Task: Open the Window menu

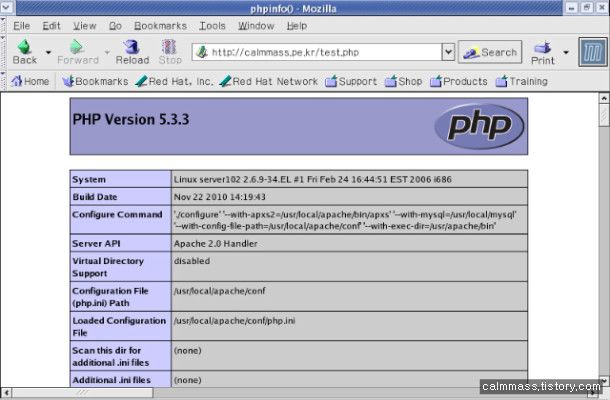Action: [256, 26]
